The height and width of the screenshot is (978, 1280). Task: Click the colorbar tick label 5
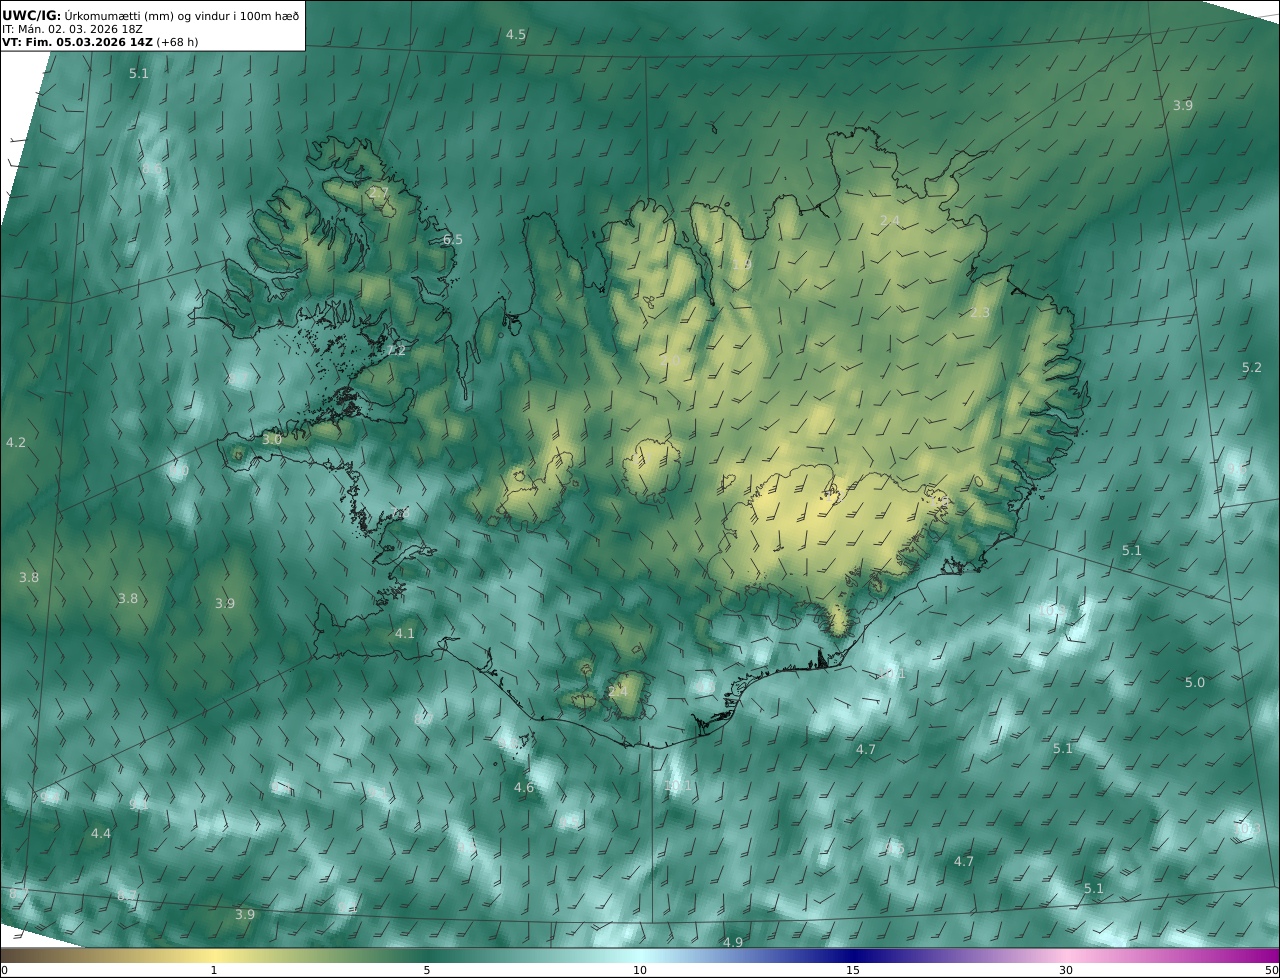427,970
